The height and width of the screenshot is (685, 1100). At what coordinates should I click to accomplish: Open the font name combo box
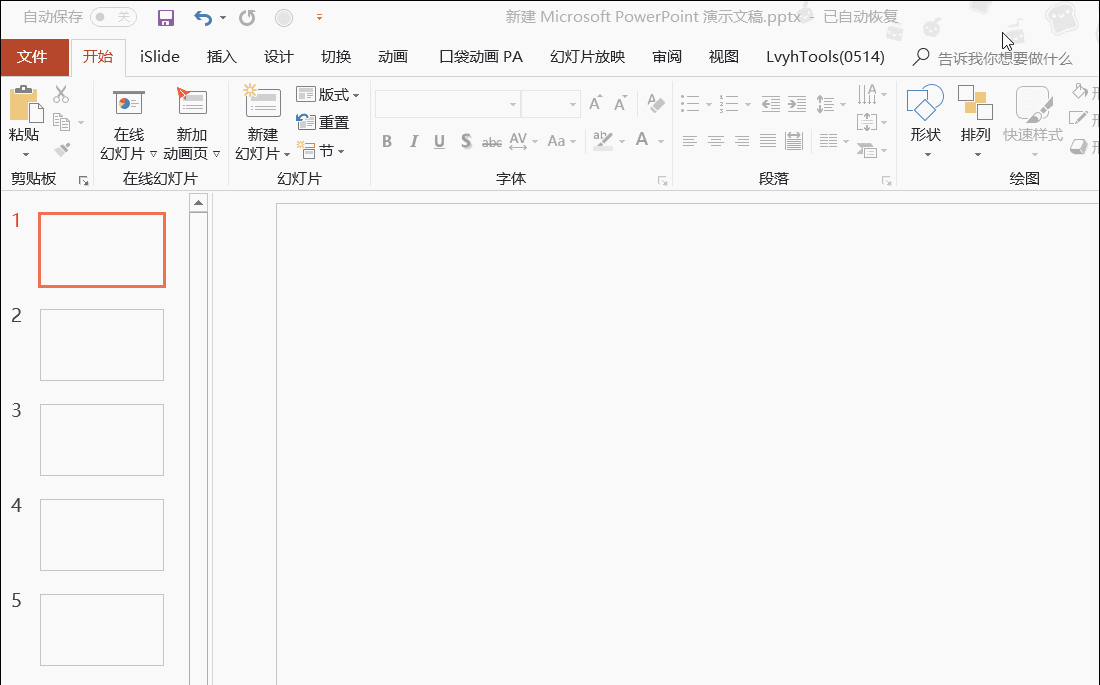point(447,104)
